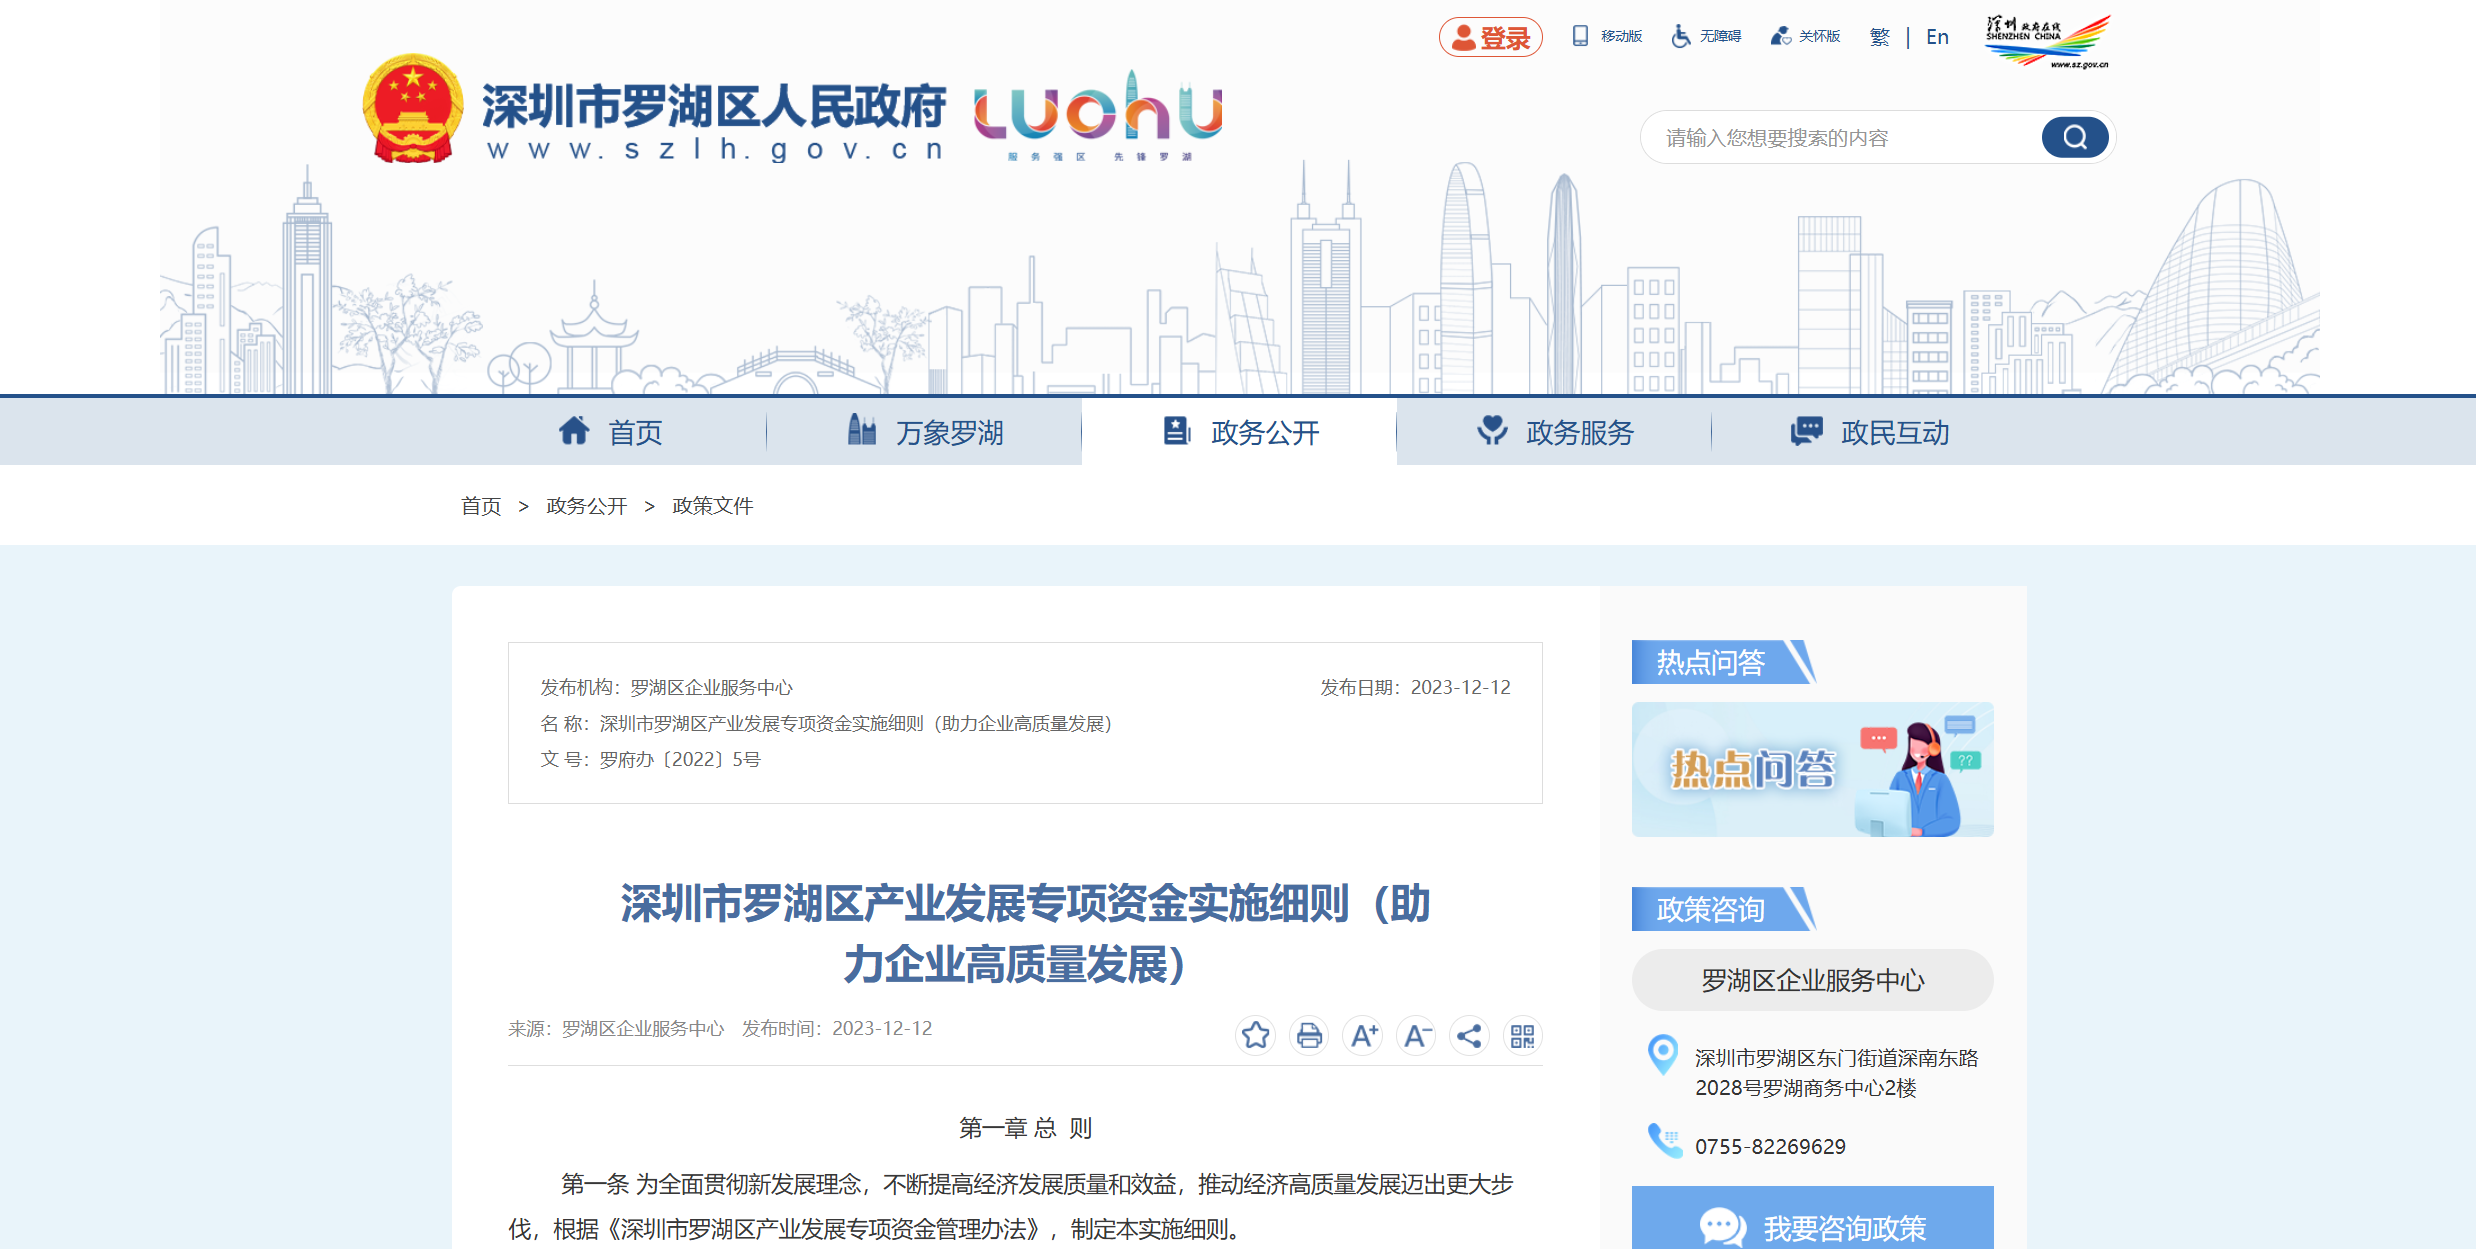This screenshot has height=1249, width=2476.
Task: Share the article with the share icon
Action: click(x=1469, y=1036)
